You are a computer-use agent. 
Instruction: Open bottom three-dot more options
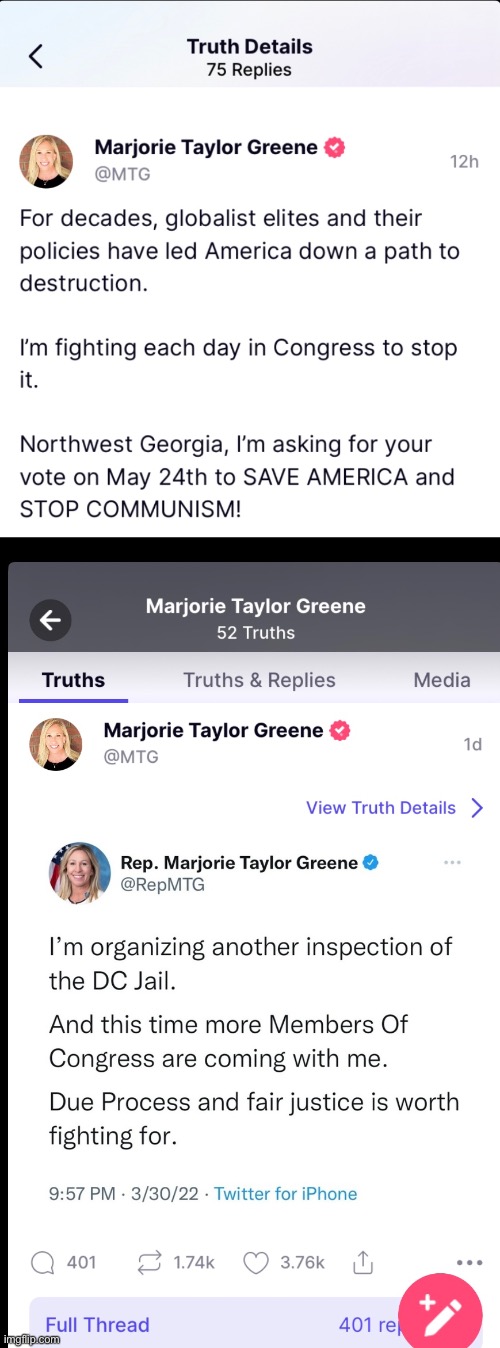[x=470, y=1262]
